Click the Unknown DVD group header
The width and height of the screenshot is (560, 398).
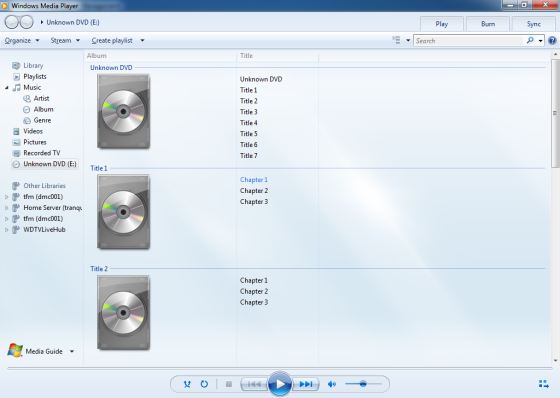point(111,68)
